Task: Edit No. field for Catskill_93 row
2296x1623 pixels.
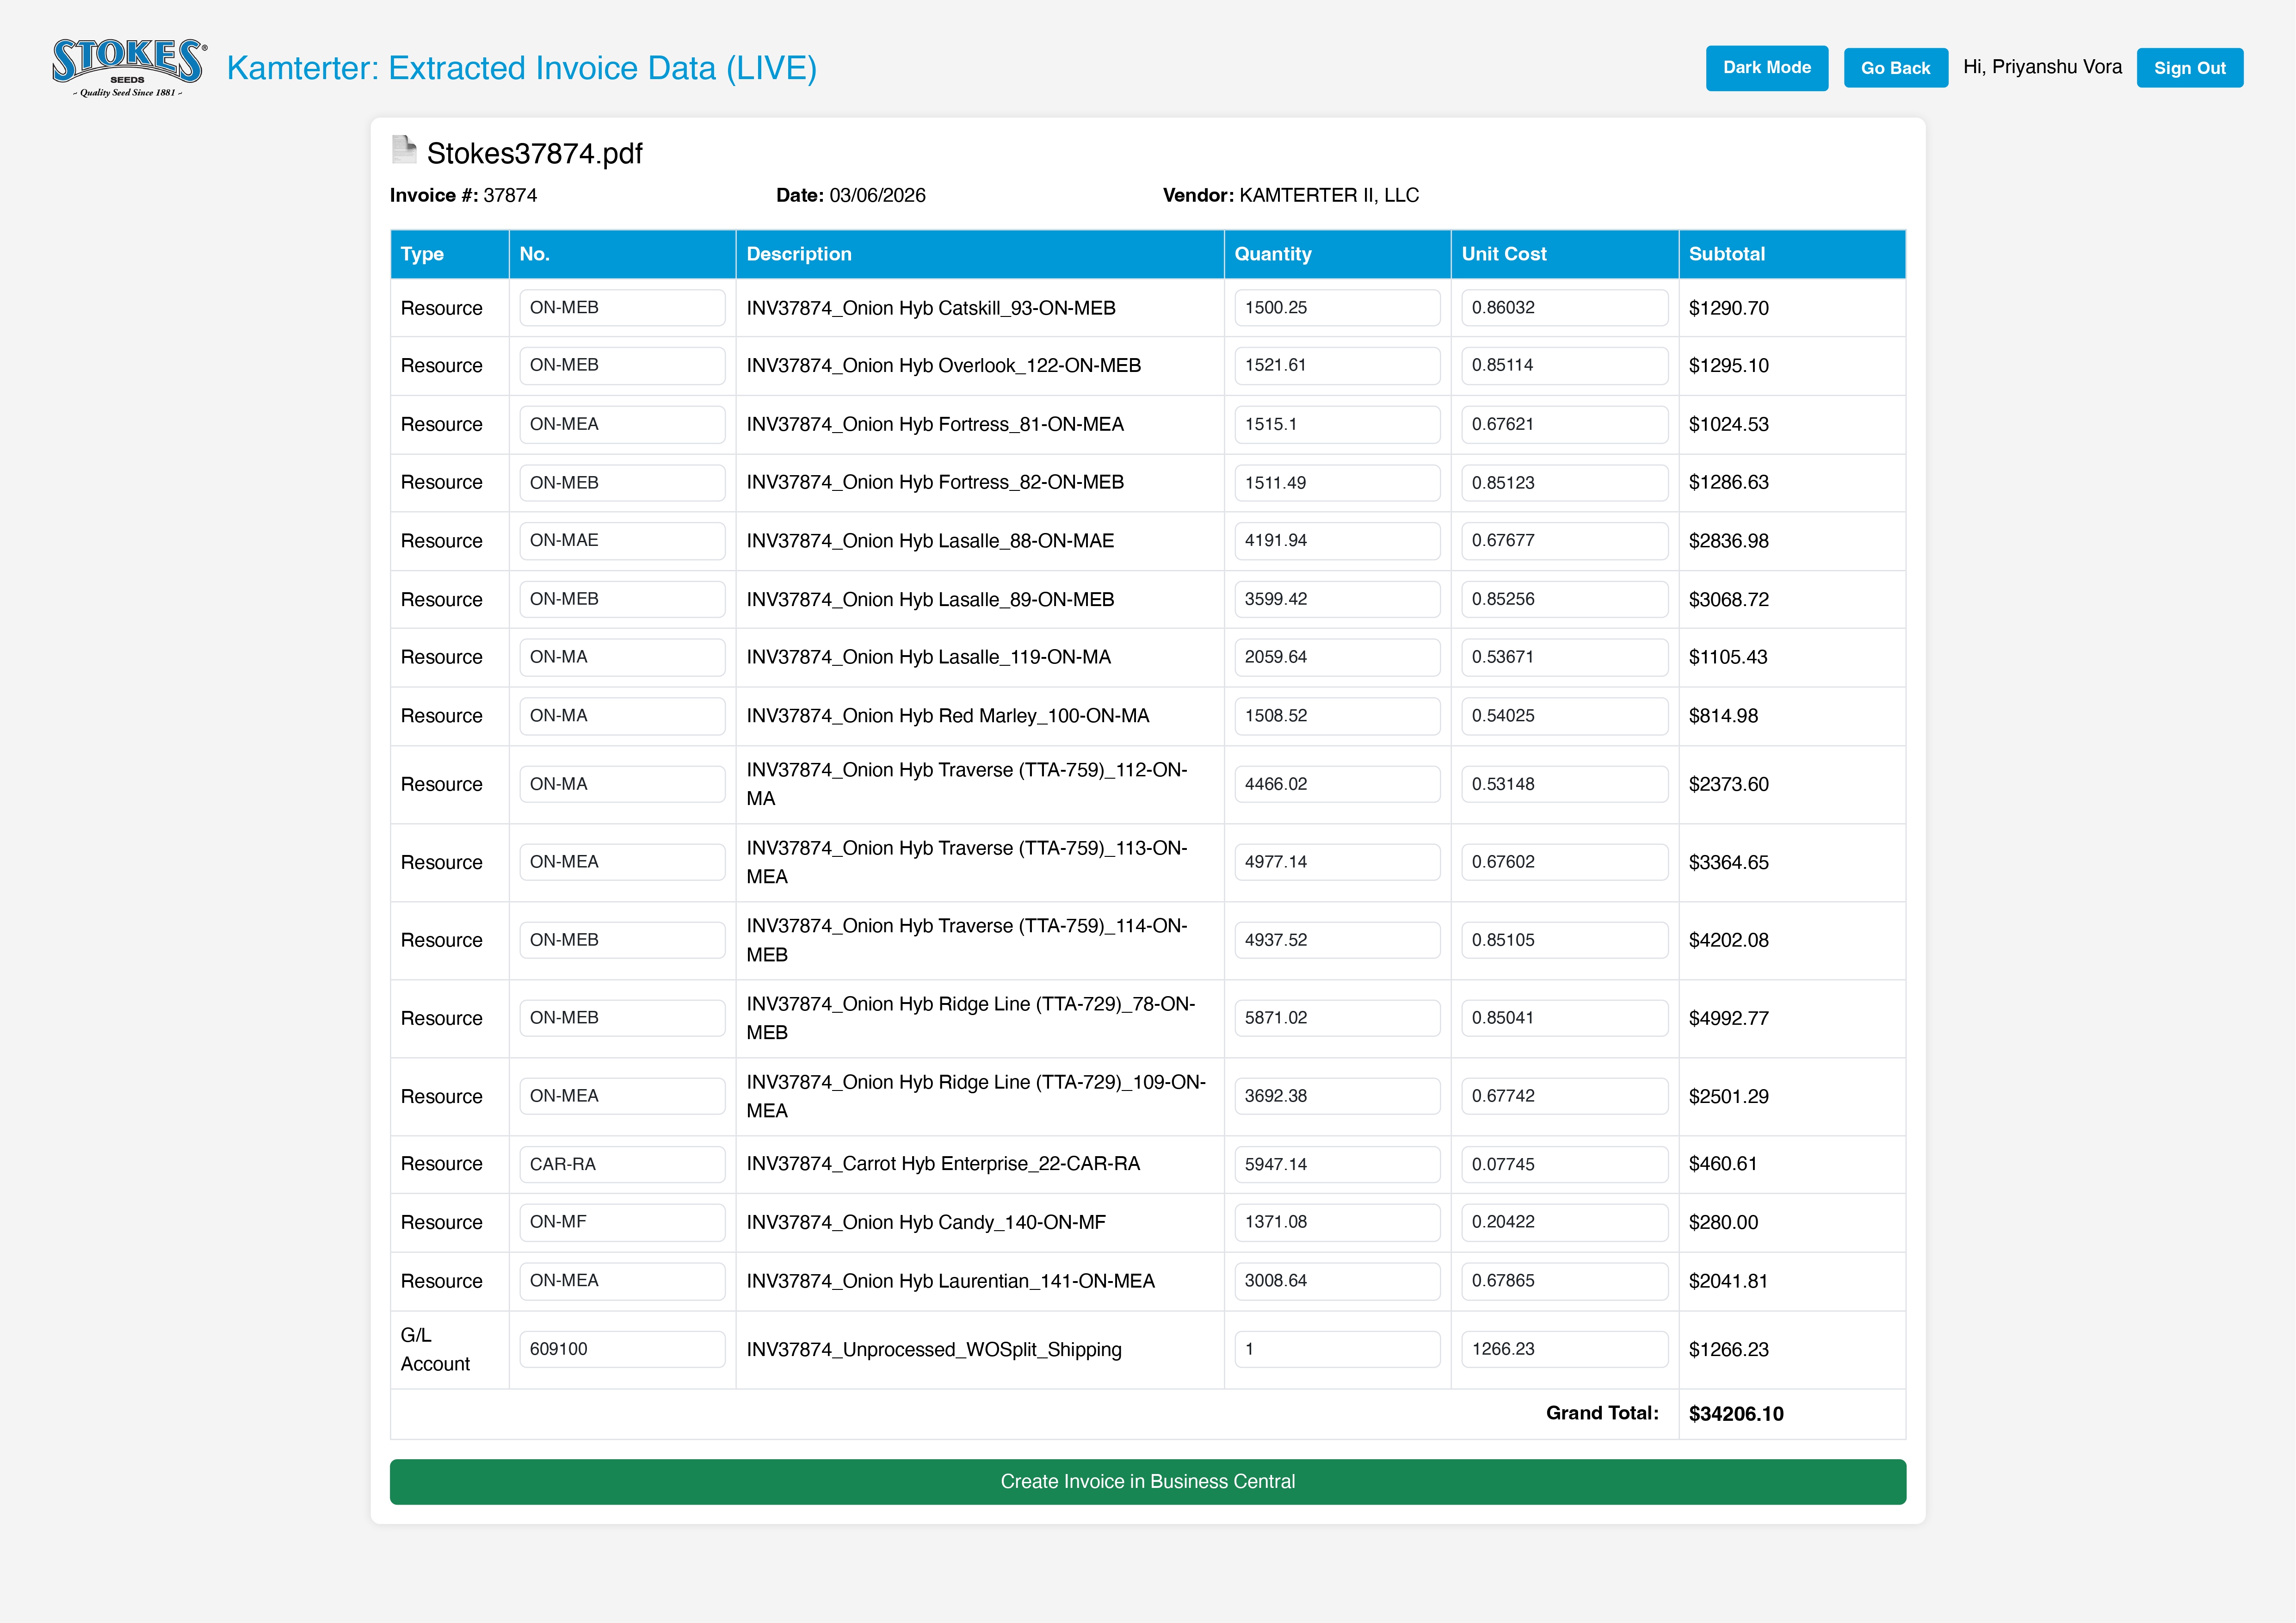Action: [x=622, y=308]
